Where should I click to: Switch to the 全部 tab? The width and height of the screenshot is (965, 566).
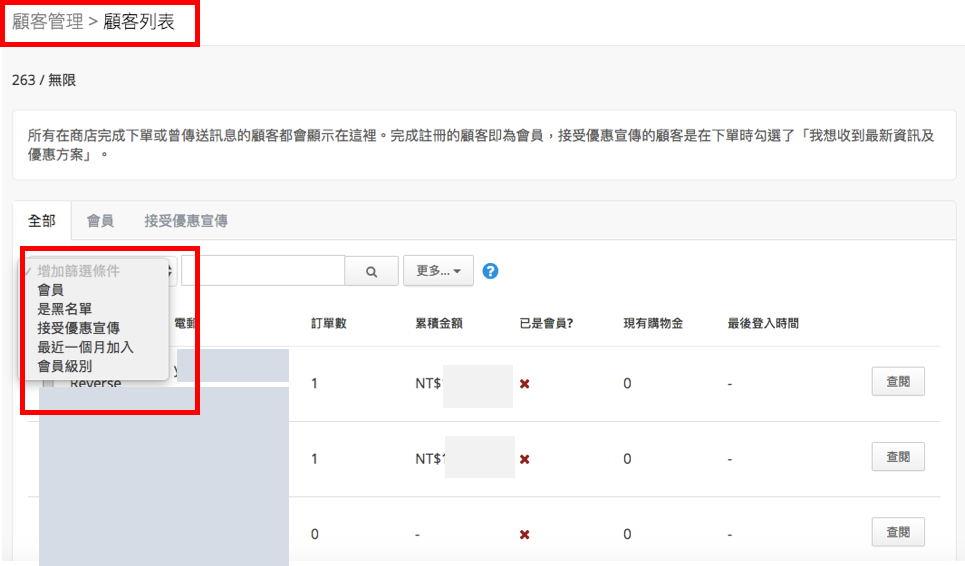coord(42,221)
